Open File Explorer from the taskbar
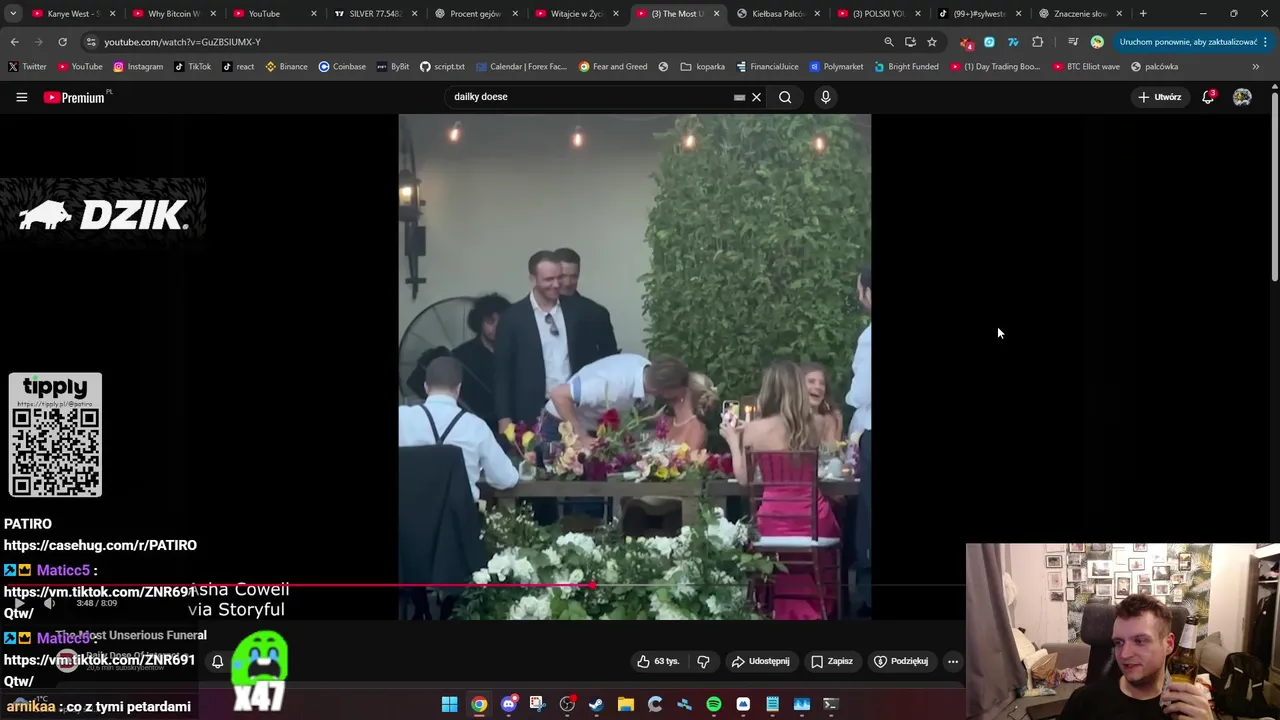This screenshot has width=1280, height=720. (x=626, y=704)
